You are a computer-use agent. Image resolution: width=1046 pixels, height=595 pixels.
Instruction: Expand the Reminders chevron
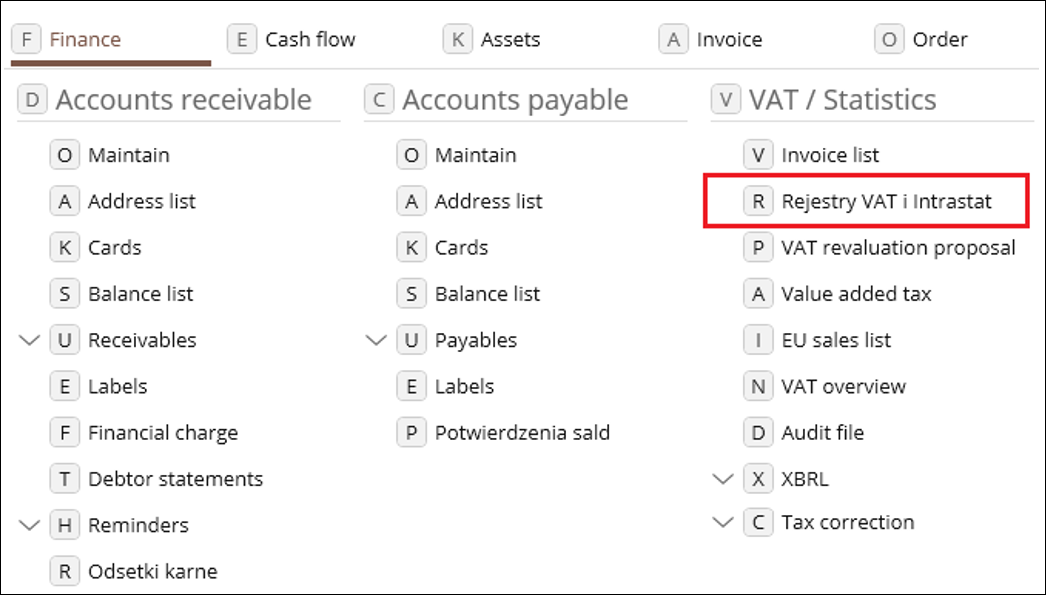29,526
